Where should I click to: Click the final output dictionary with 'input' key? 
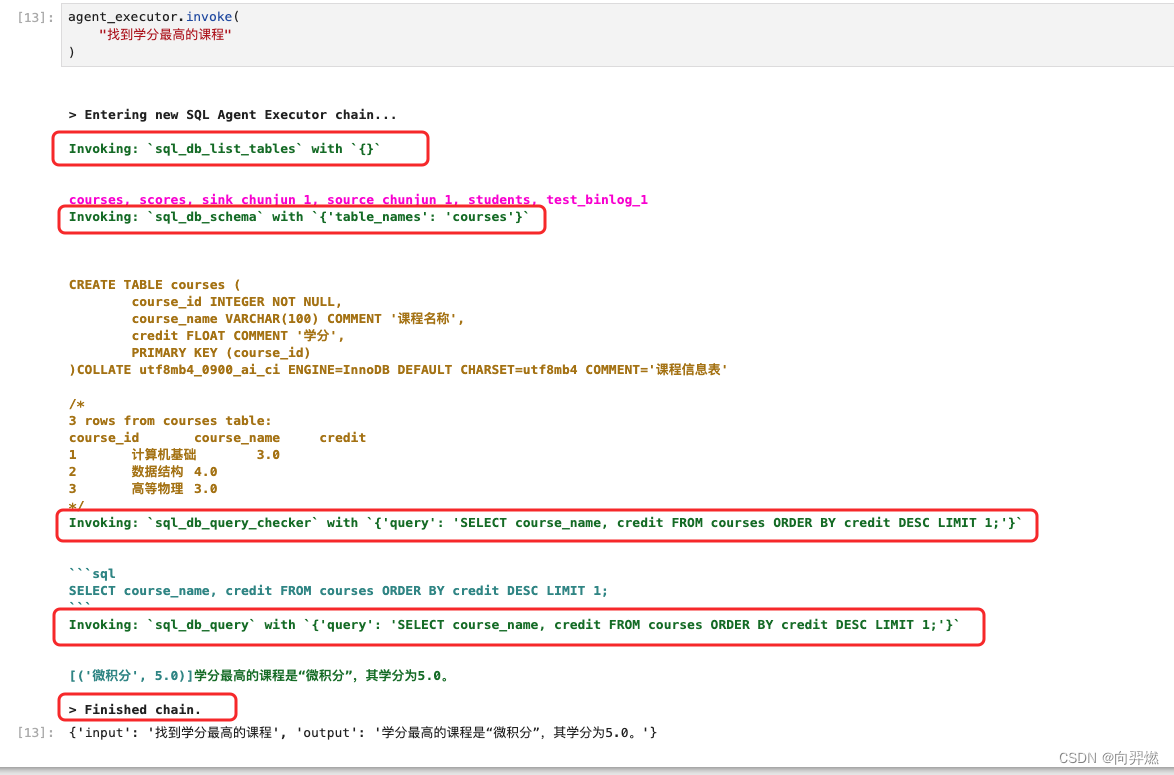363,732
